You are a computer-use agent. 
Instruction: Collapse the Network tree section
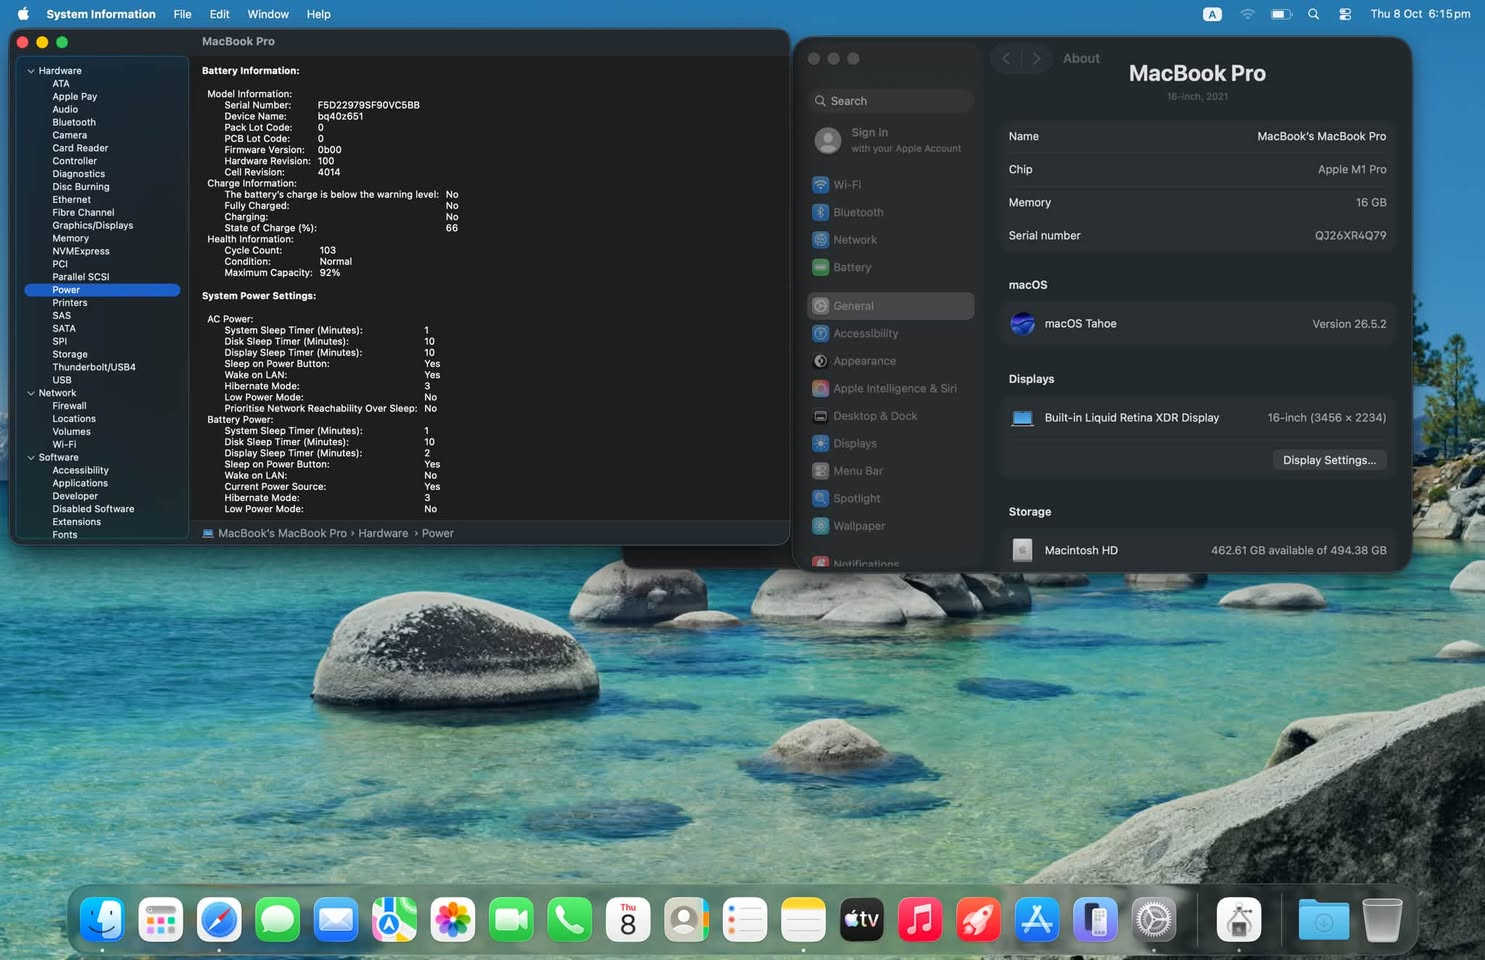[x=31, y=393]
